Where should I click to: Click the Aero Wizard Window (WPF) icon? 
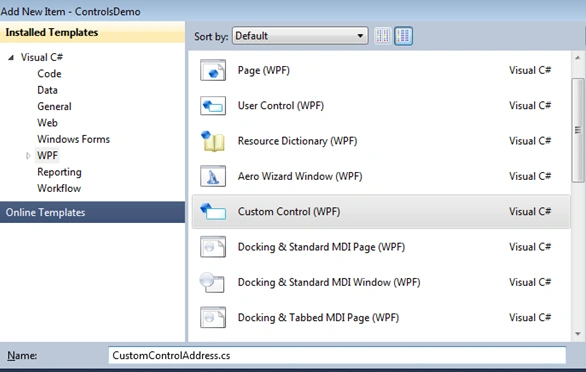pyautogui.click(x=213, y=176)
